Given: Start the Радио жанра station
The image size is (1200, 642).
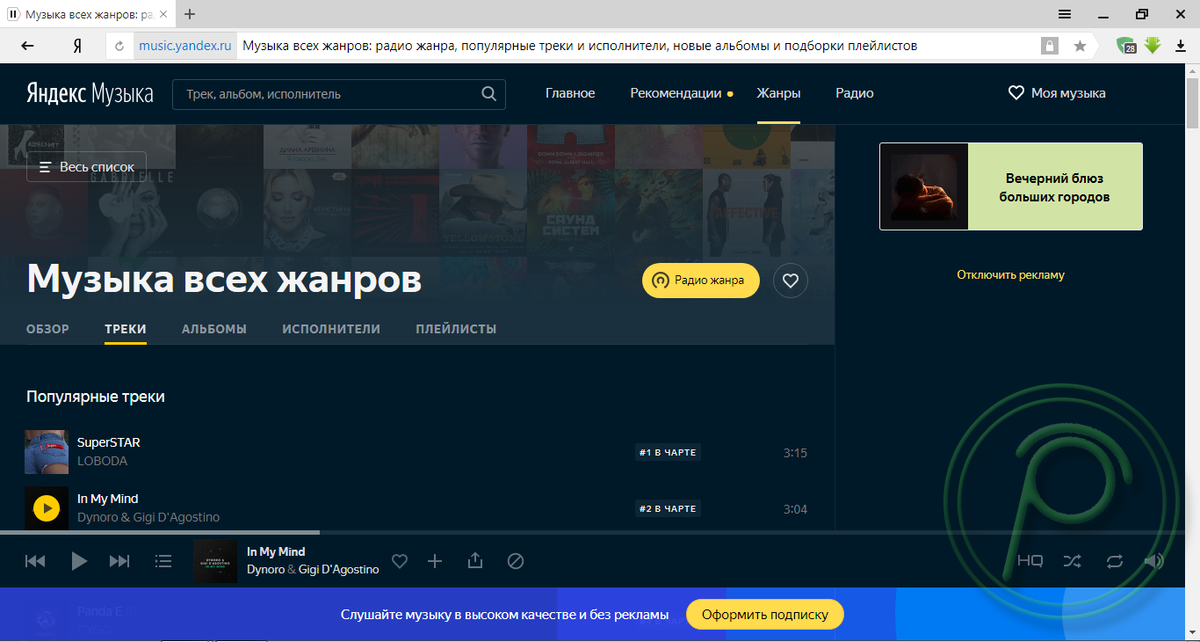Looking at the screenshot, I should pyautogui.click(x=701, y=281).
